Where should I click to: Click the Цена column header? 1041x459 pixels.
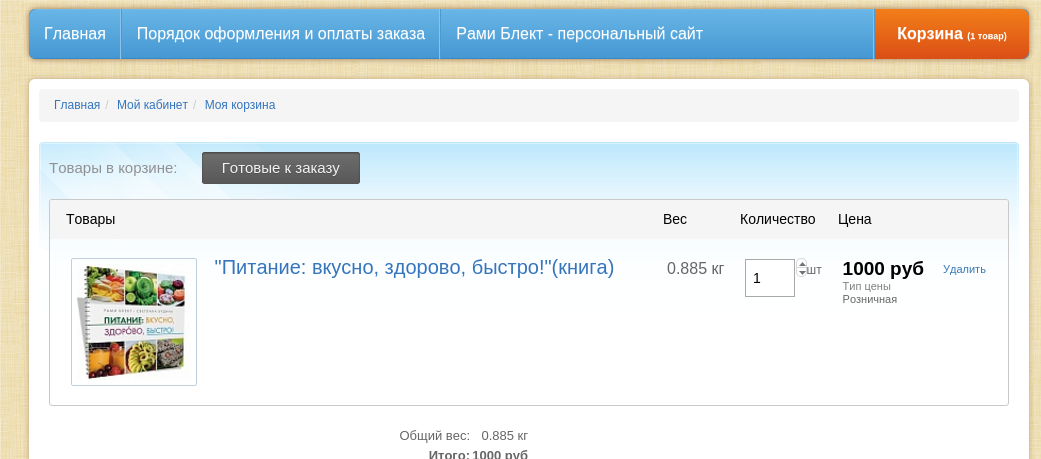coord(855,219)
